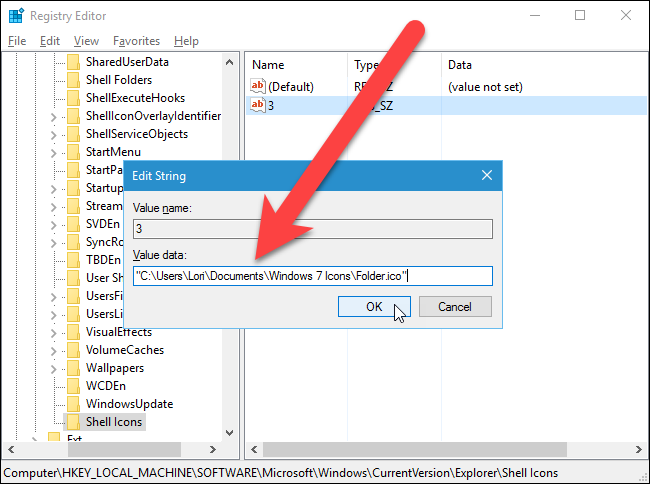
Task: Select the VisualEffects folder icon
Action: pos(73,332)
